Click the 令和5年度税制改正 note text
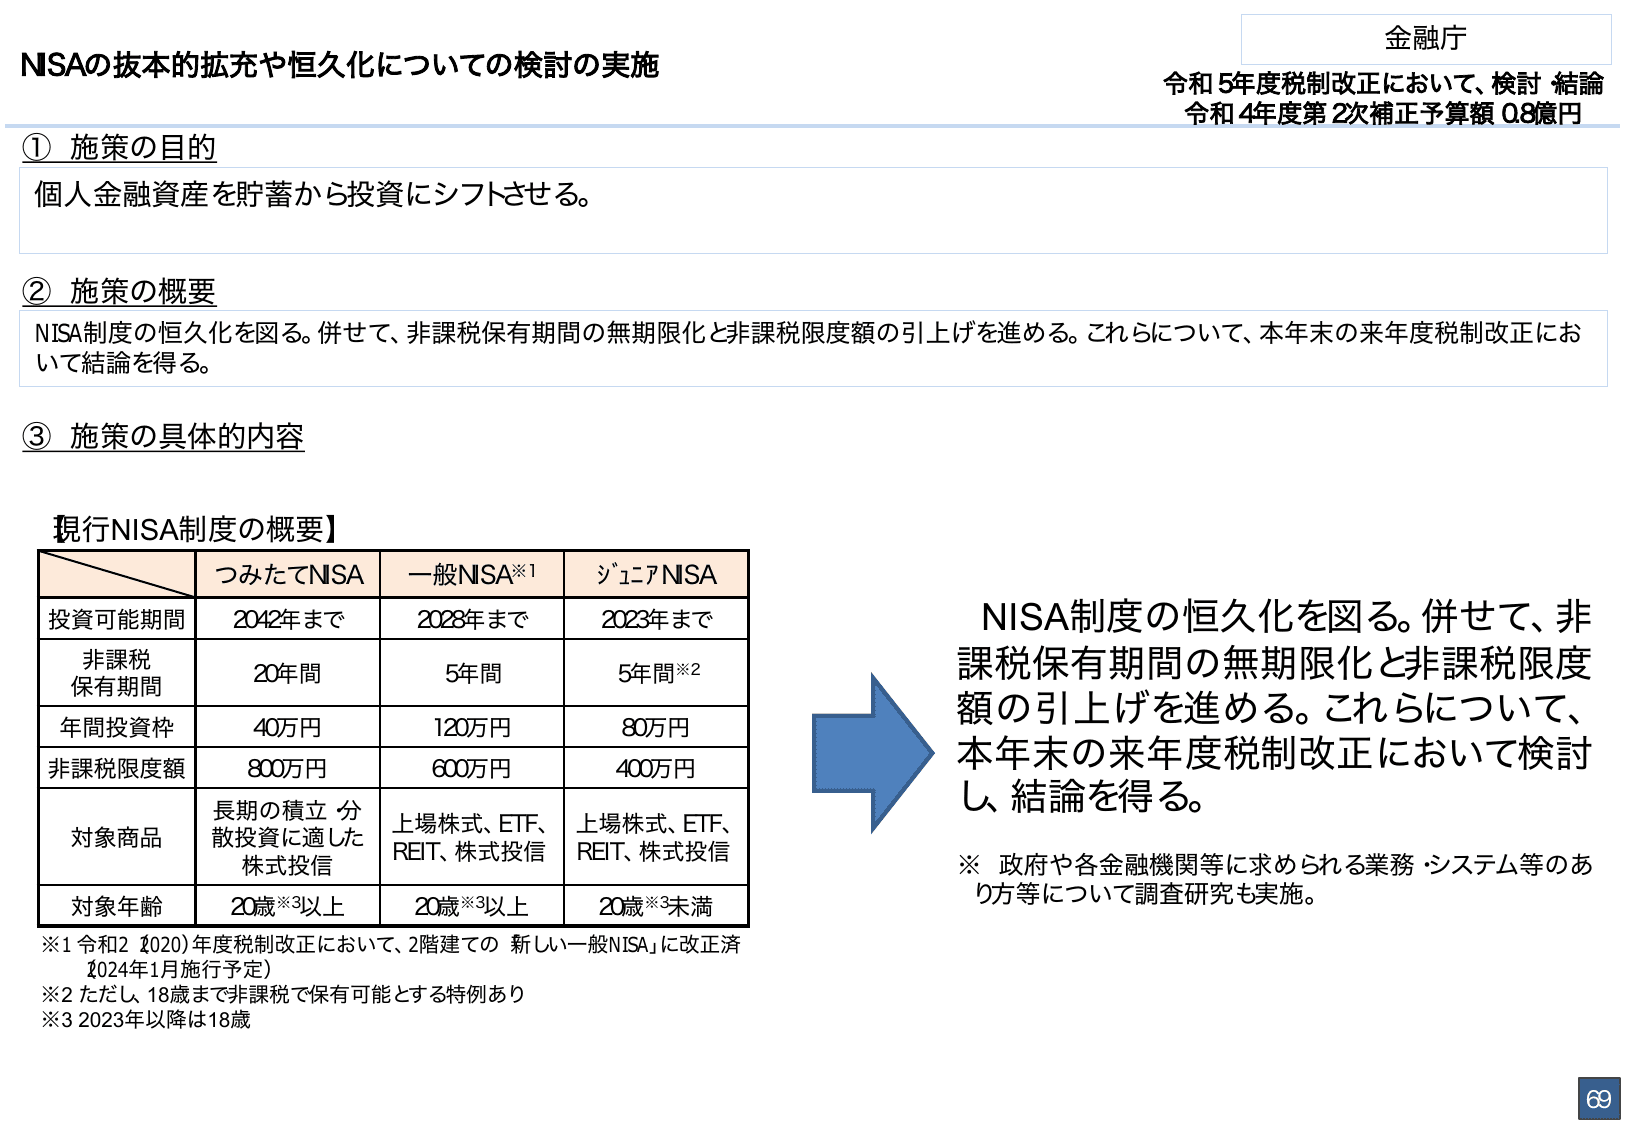The width and height of the screenshot is (1625, 1125). pos(1385,83)
